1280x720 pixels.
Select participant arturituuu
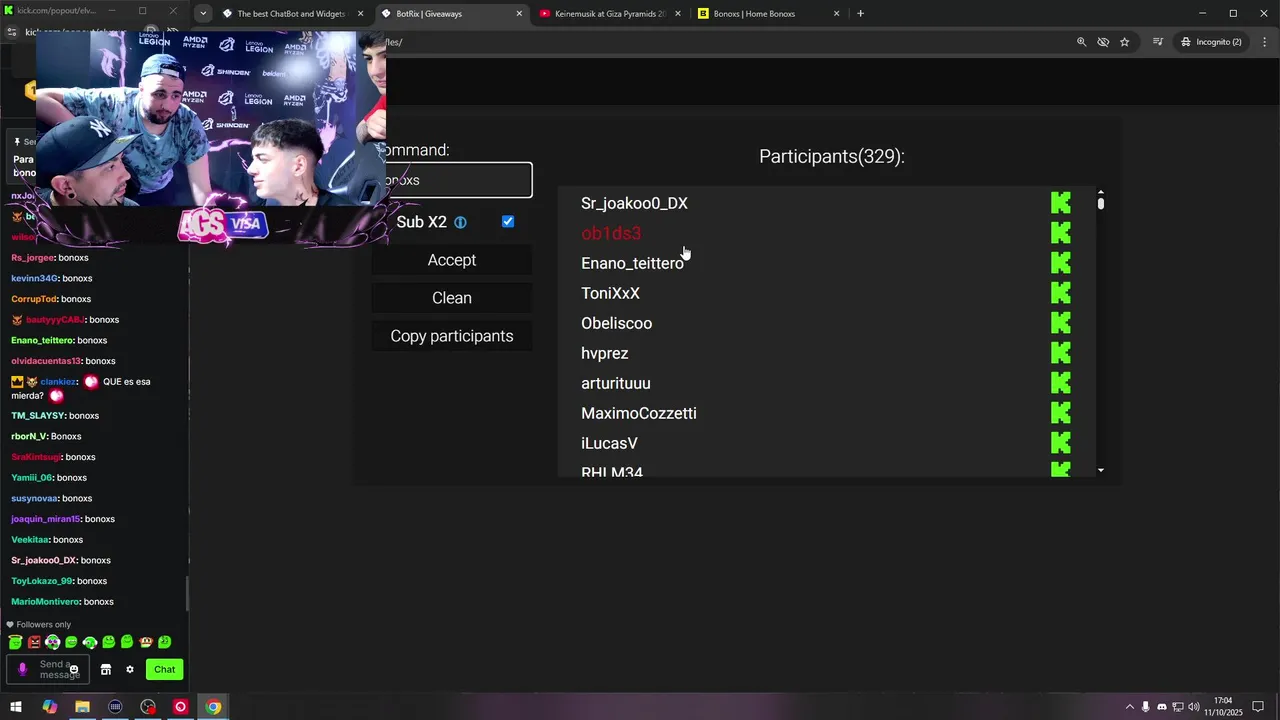tap(616, 383)
